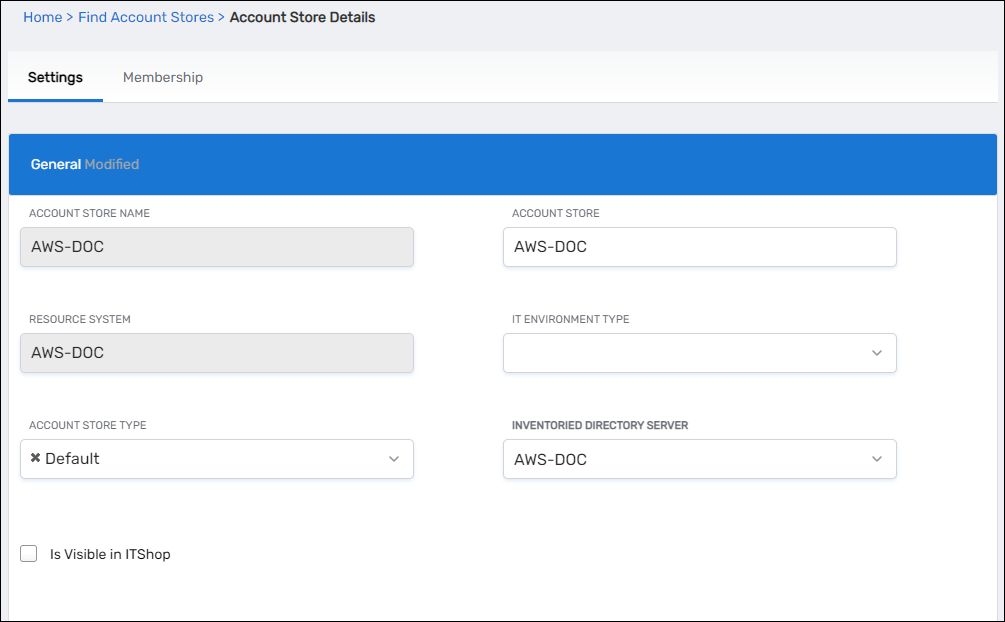The width and height of the screenshot is (1005, 622).
Task: Click the IT Environment Type chevron arrow
Action: 876,353
